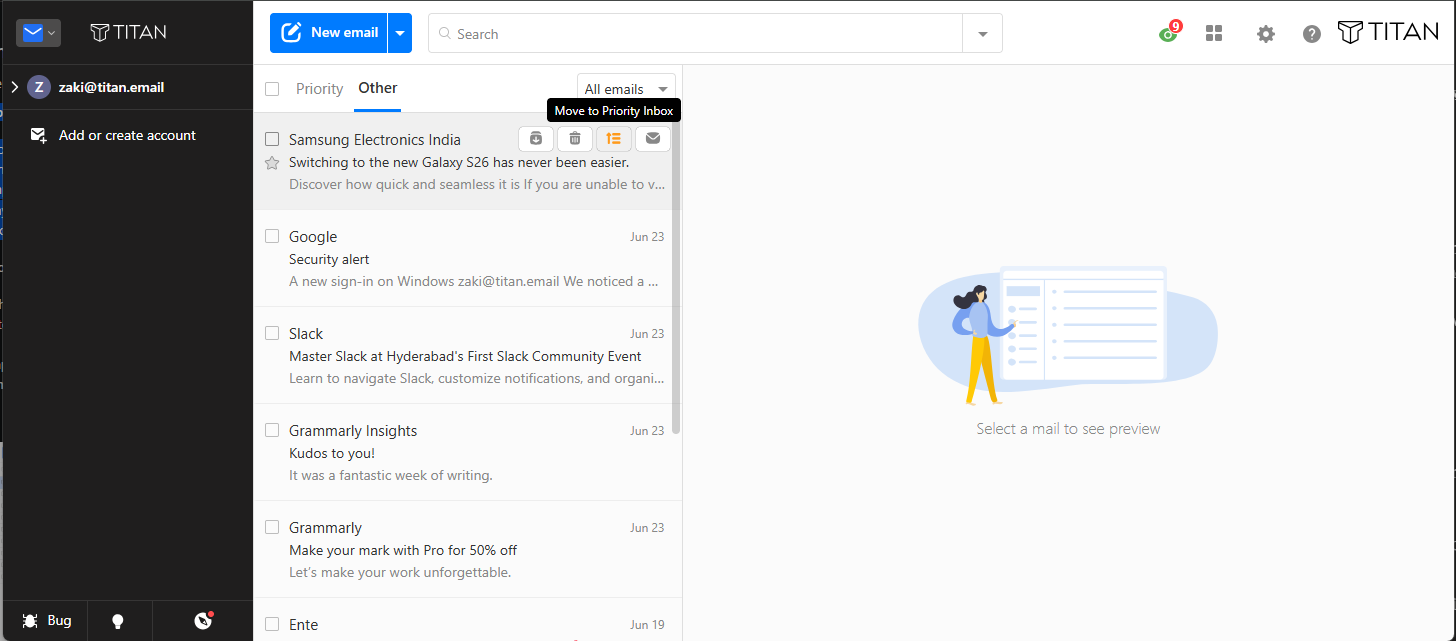Mark Samsung email as unread envelope icon
This screenshot has height=641, width=1456.
(653, 139)
